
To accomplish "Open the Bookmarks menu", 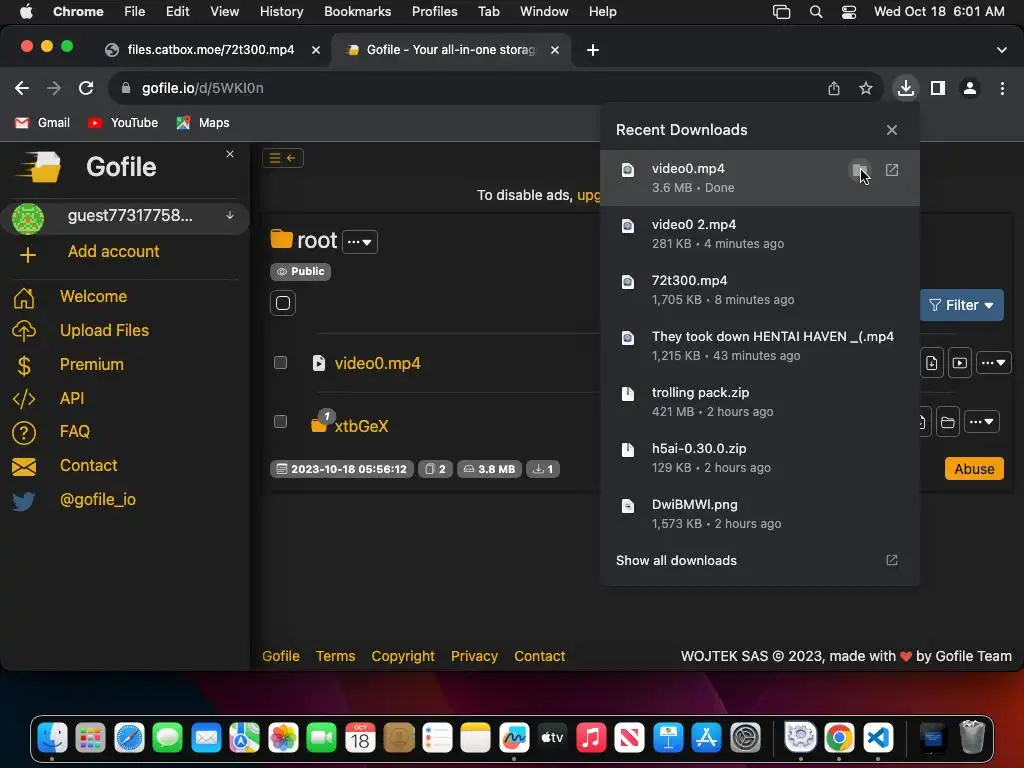I will click(357, 12).
